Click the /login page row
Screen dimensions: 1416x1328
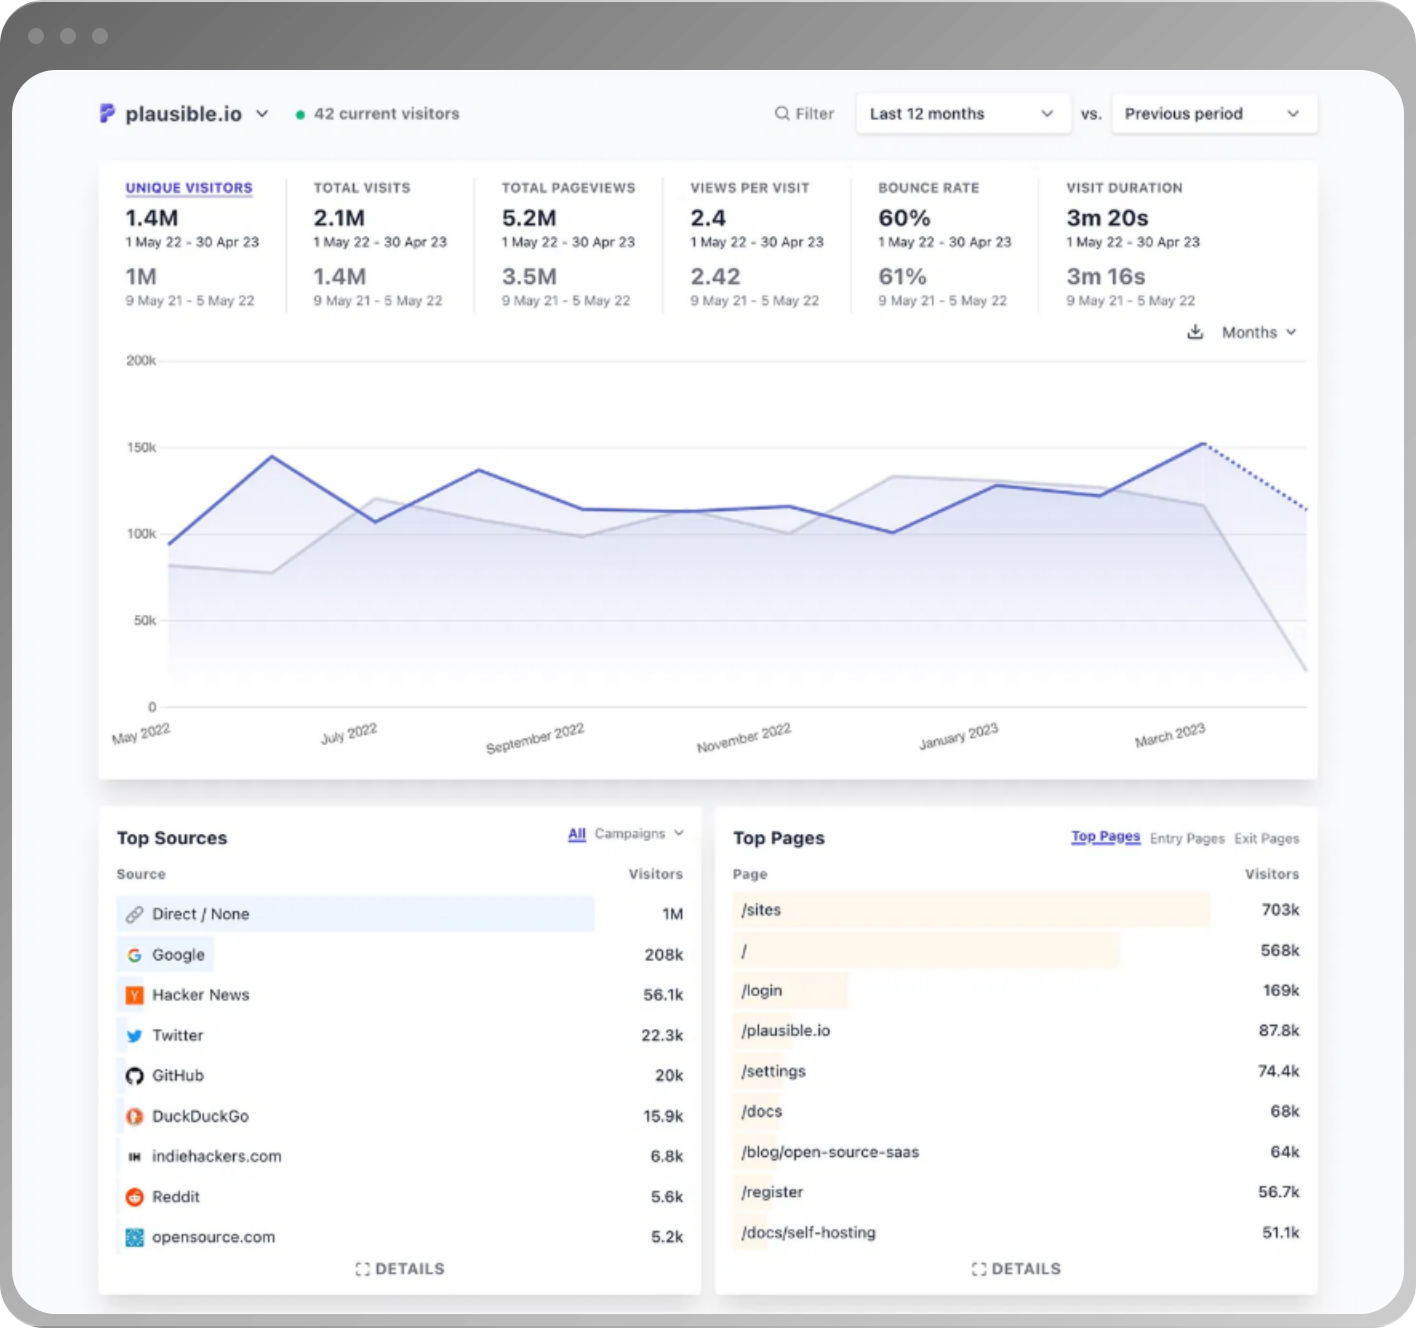[x=1016, y=990]
